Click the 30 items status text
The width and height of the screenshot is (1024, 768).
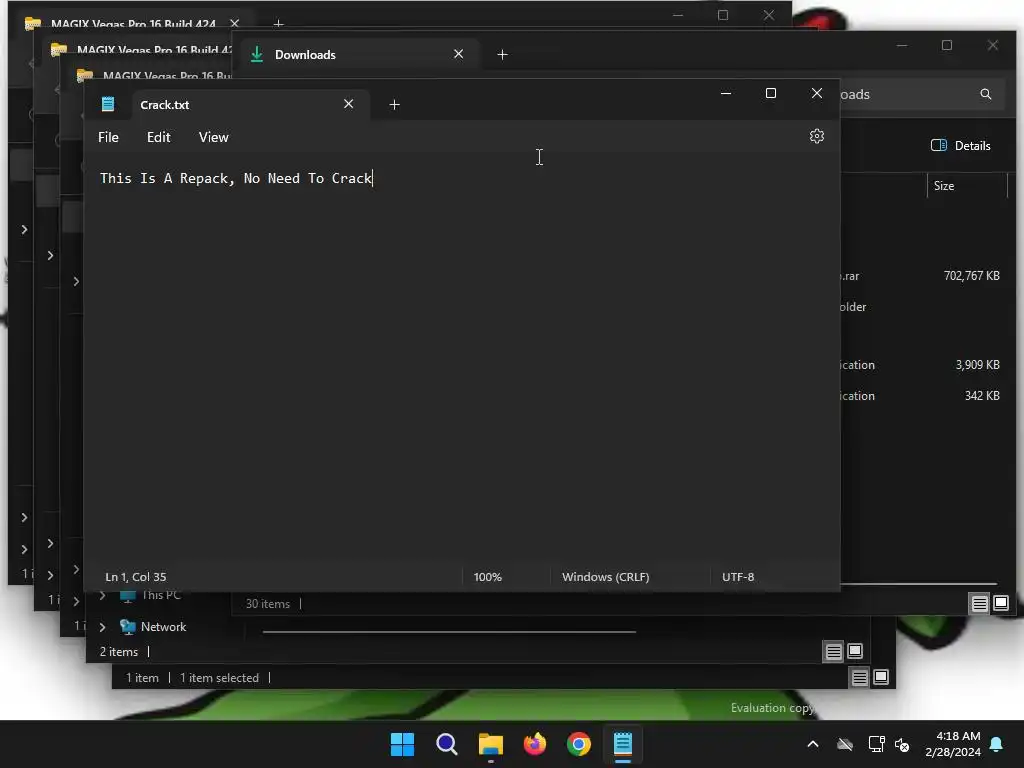click(x=268, y=604)
